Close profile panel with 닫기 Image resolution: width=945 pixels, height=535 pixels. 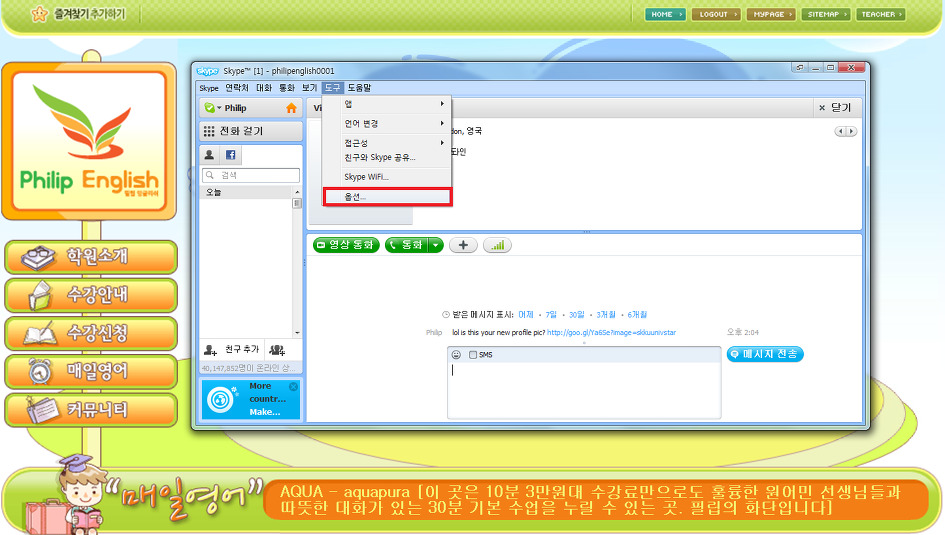835,107
